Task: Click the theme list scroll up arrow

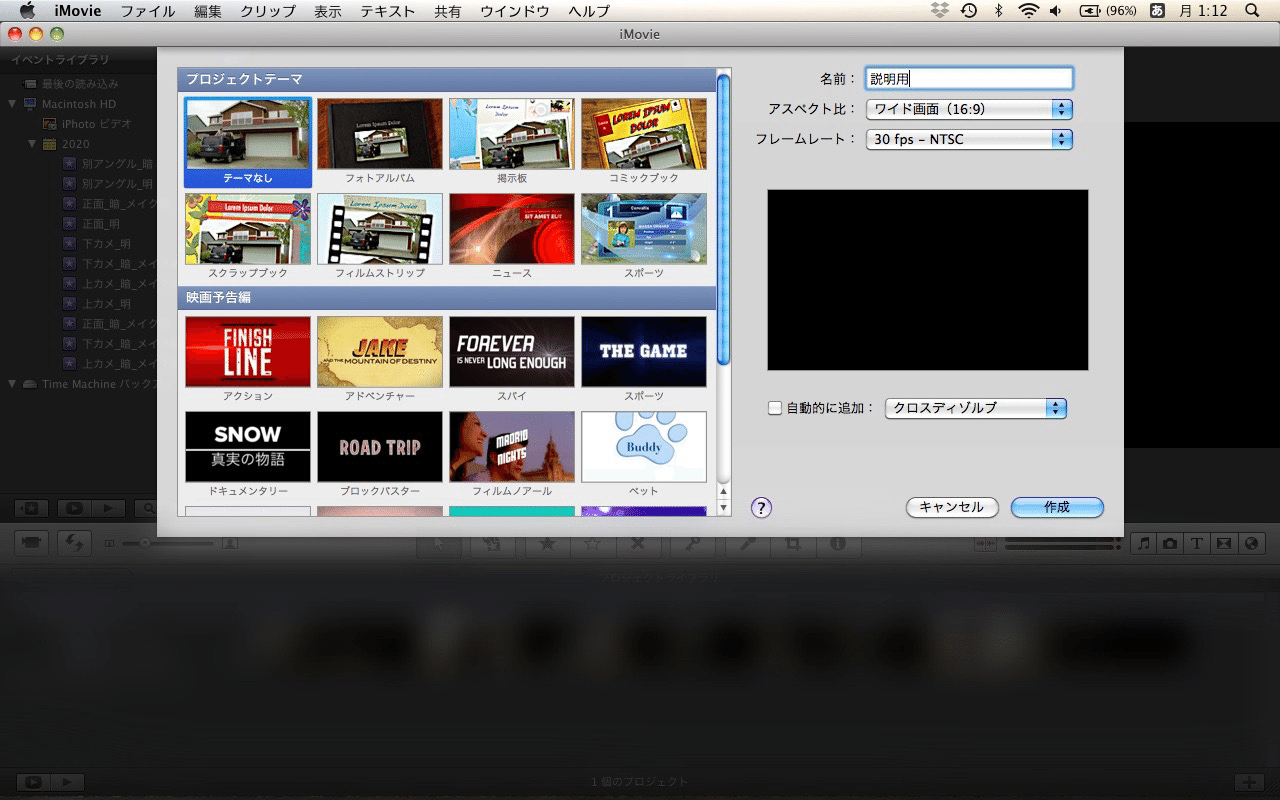Action: coord(724,492)
